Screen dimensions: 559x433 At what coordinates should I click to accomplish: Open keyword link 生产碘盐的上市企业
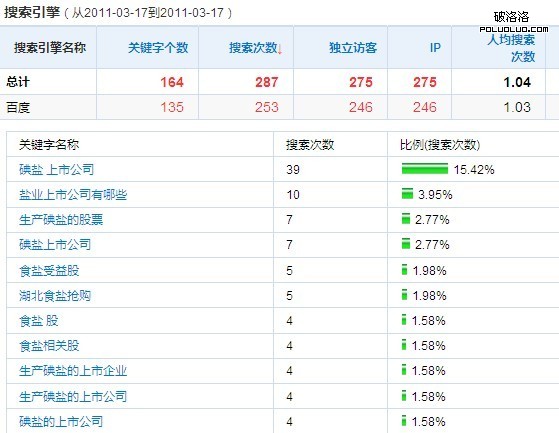pyautogui.click(x=73, y=371)
